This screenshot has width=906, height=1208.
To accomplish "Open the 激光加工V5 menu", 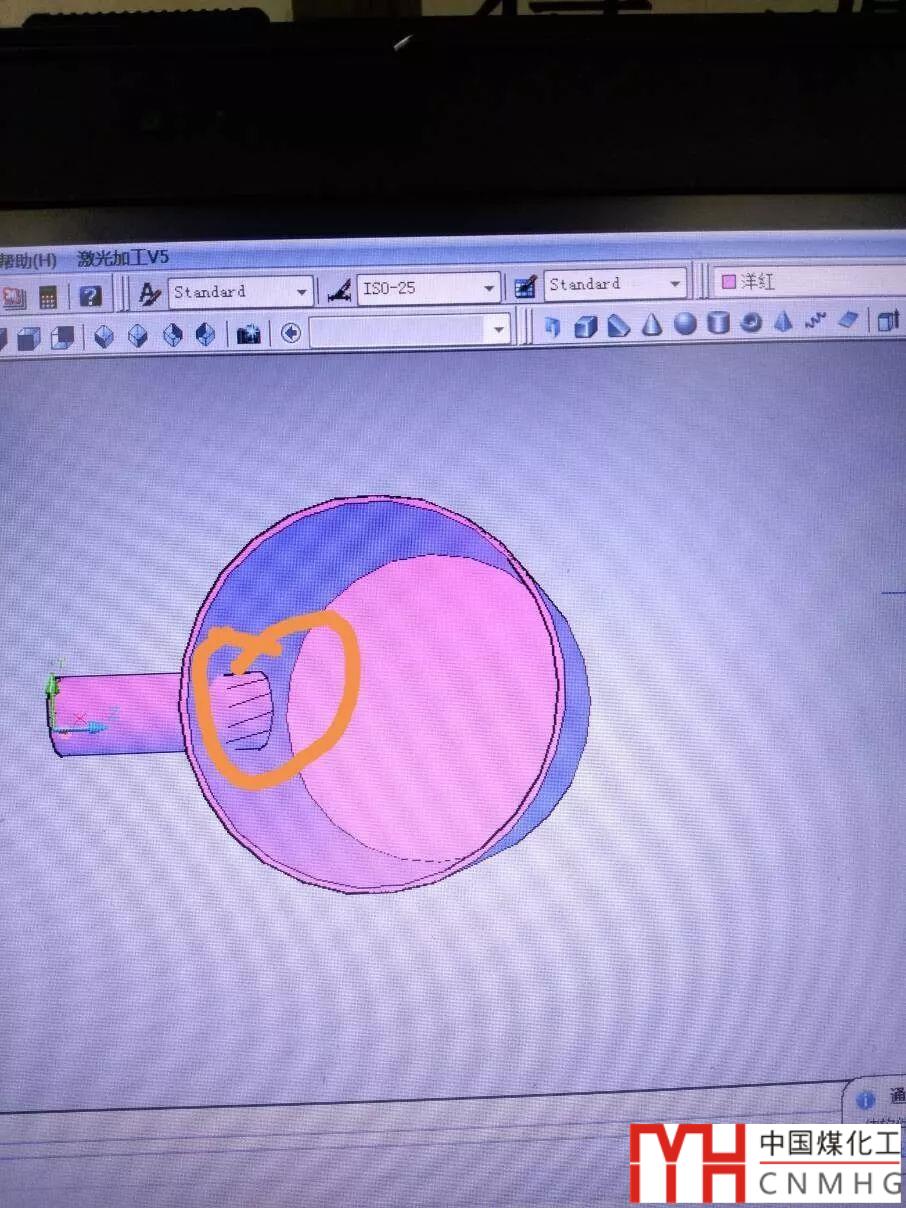I will pyautogui.click(x=123, y=258).
